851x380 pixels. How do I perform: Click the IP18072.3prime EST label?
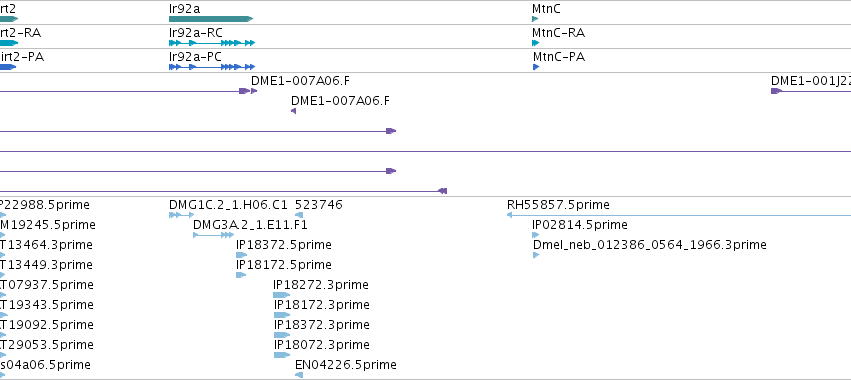(322, 345)
